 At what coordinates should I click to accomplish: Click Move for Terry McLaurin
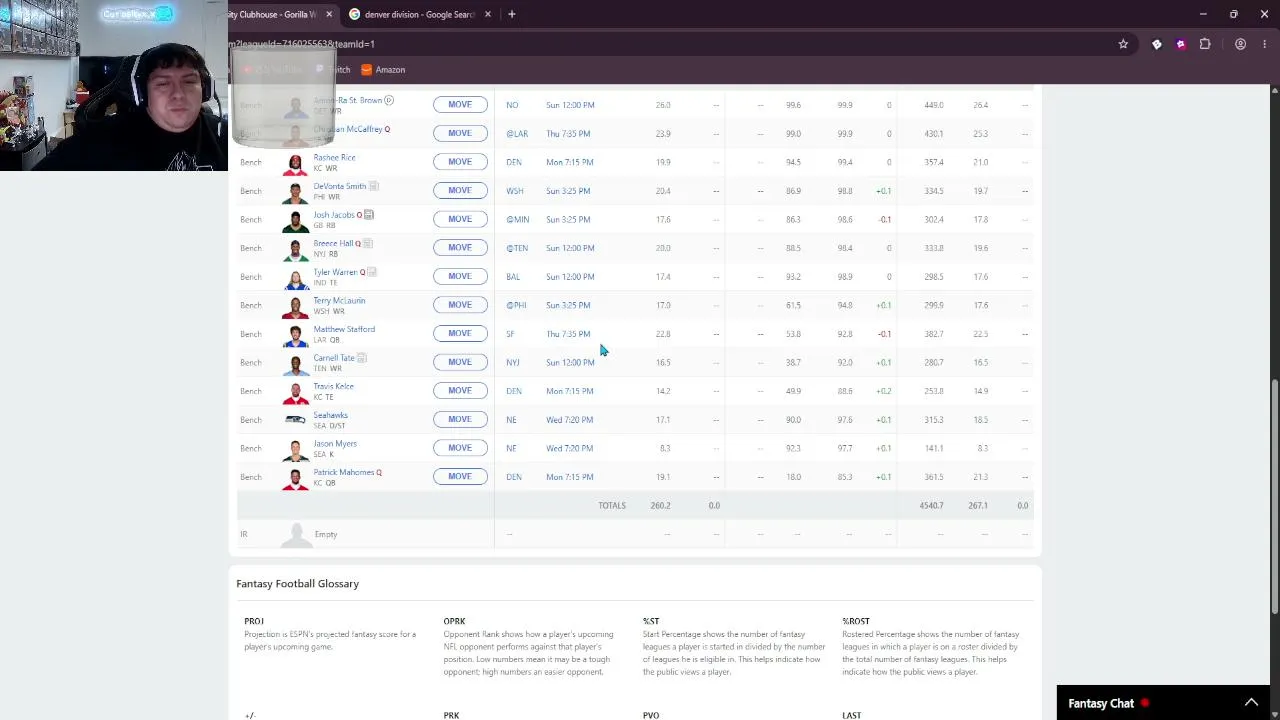[x=460, y=305]
